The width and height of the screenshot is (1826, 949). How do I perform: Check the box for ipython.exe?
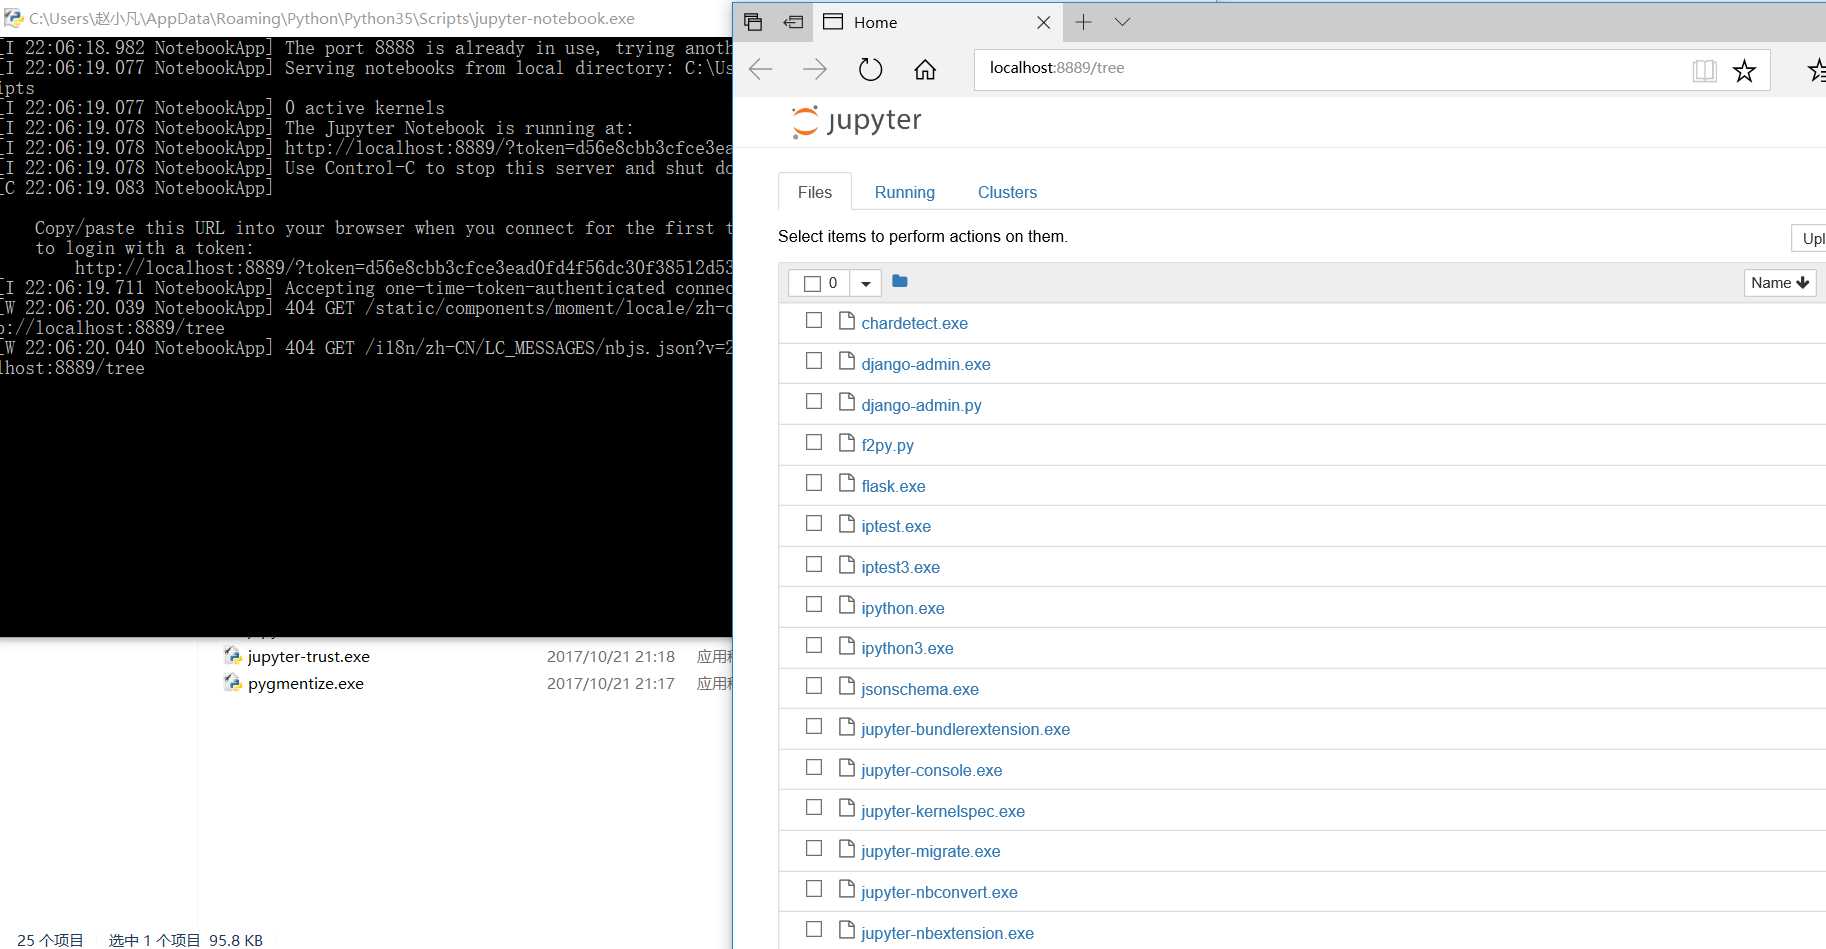(x=814, y=605)
